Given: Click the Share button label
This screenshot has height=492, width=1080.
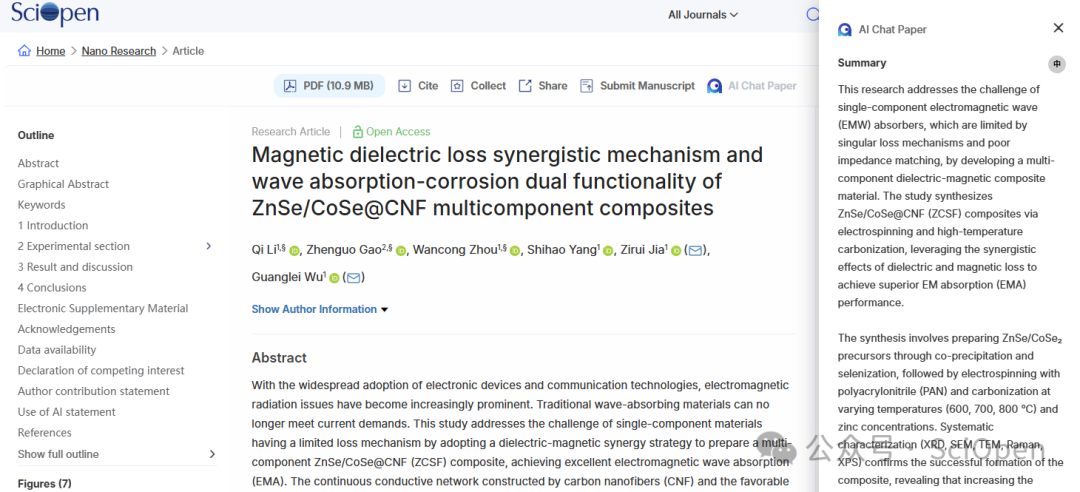Looking at the screenshot, I should coord(553,85).
